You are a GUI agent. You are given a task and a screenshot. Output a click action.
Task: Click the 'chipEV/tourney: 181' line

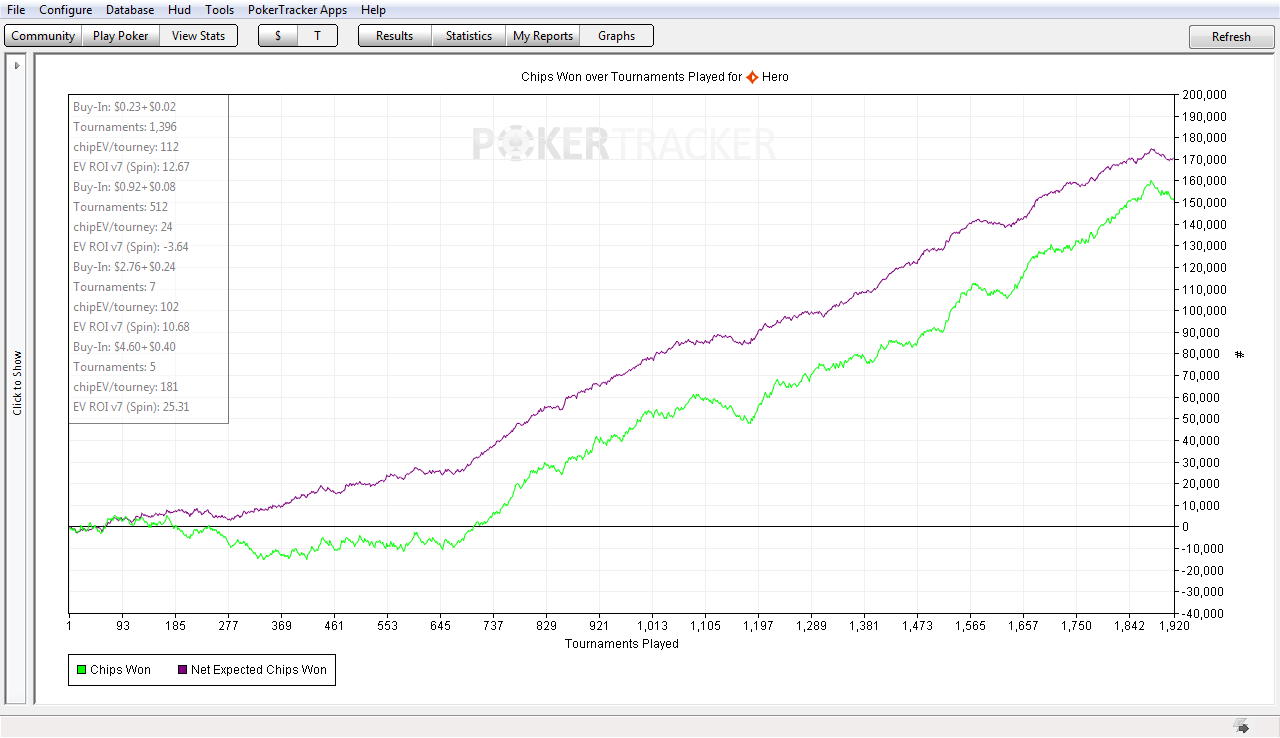(x=126, y=387)
